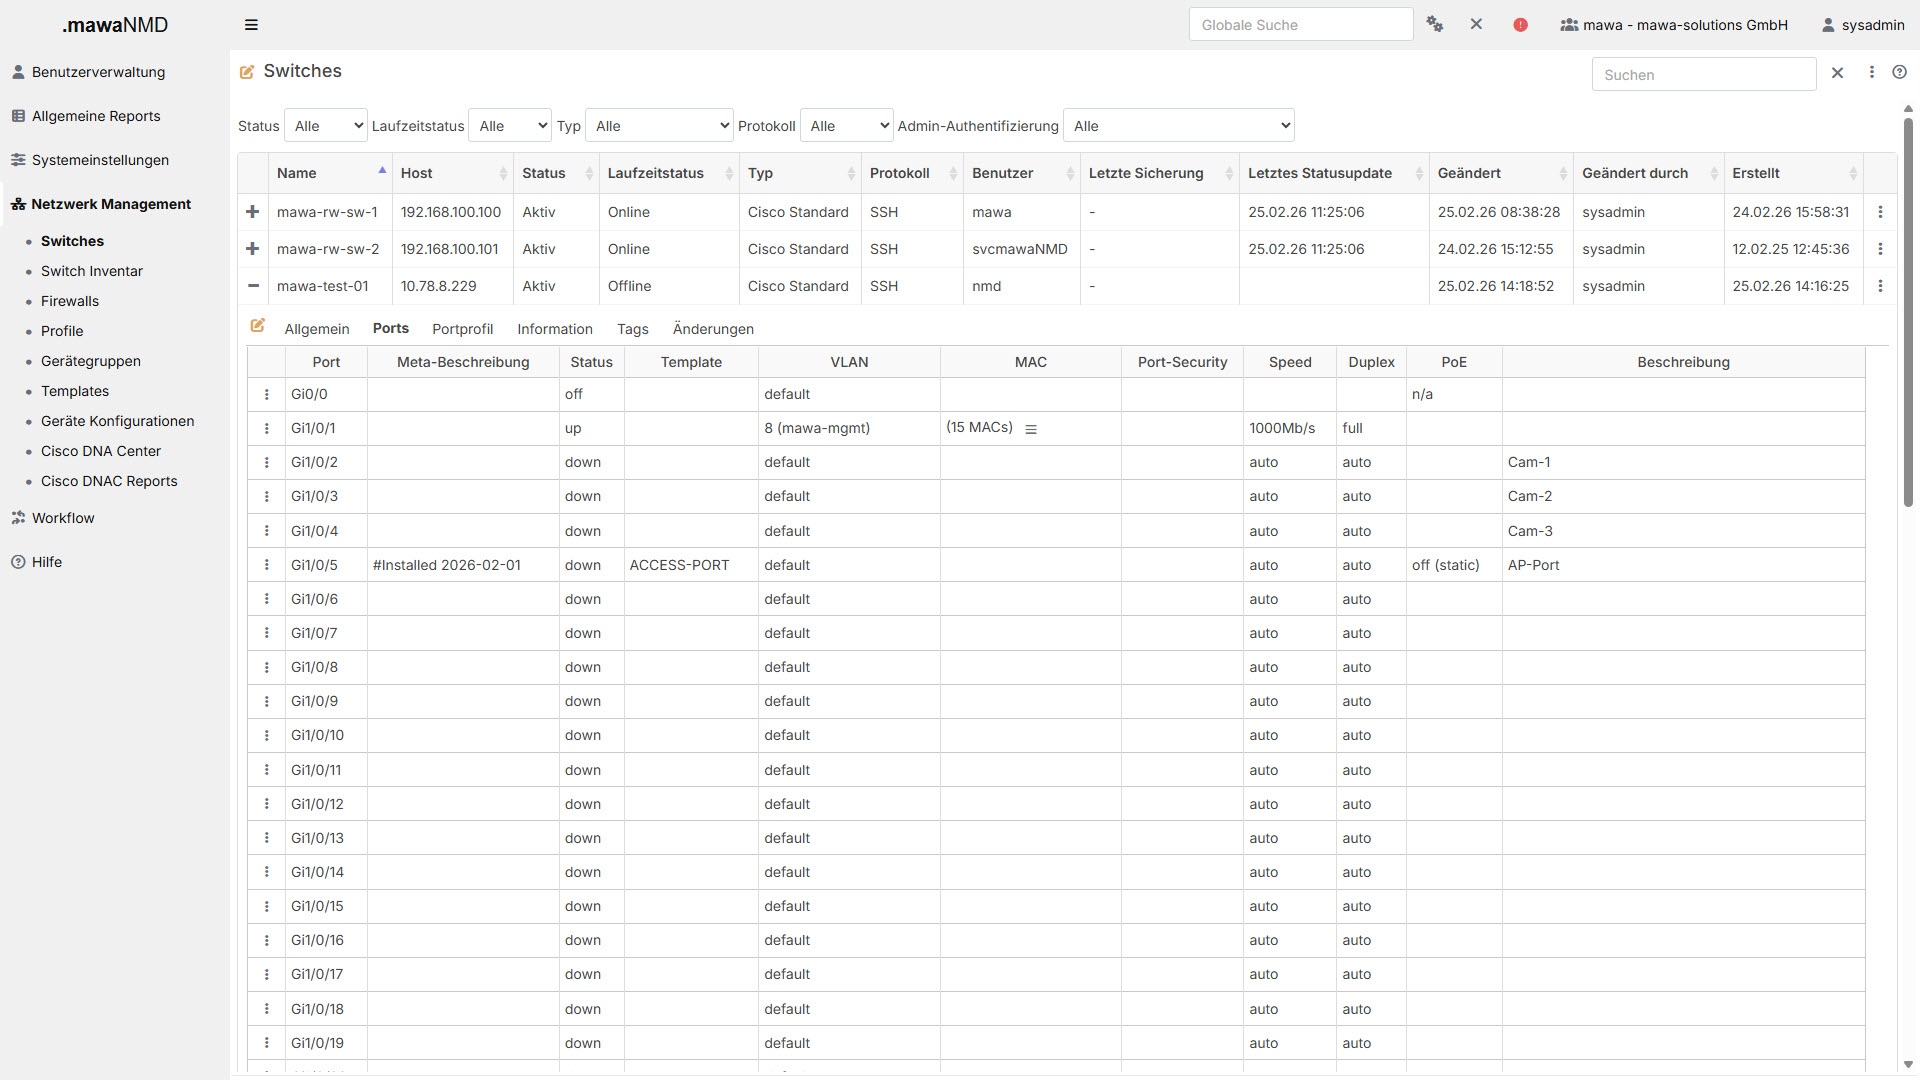Switch to the Änderungen tab

(x=713, y=329)
